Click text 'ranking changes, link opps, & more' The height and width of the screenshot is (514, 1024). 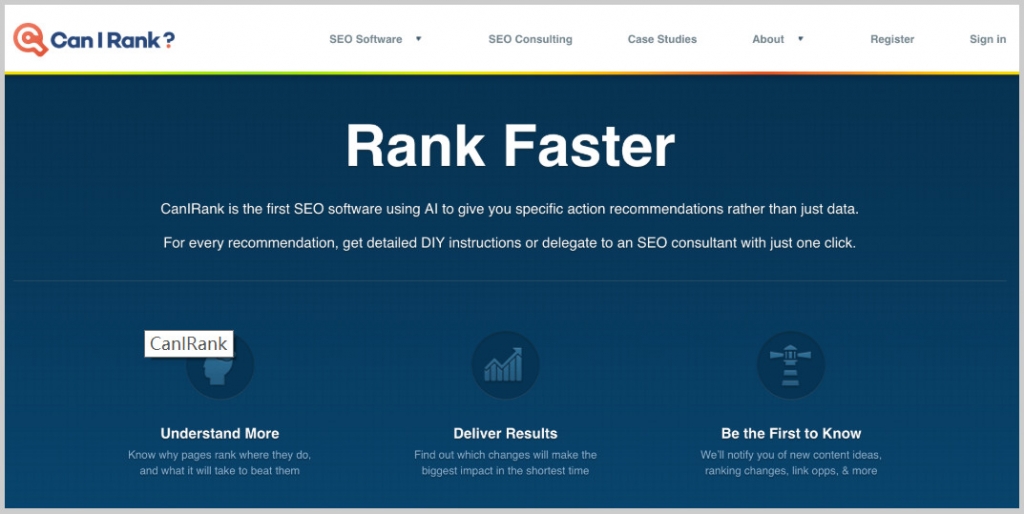[x=791, y=470]
